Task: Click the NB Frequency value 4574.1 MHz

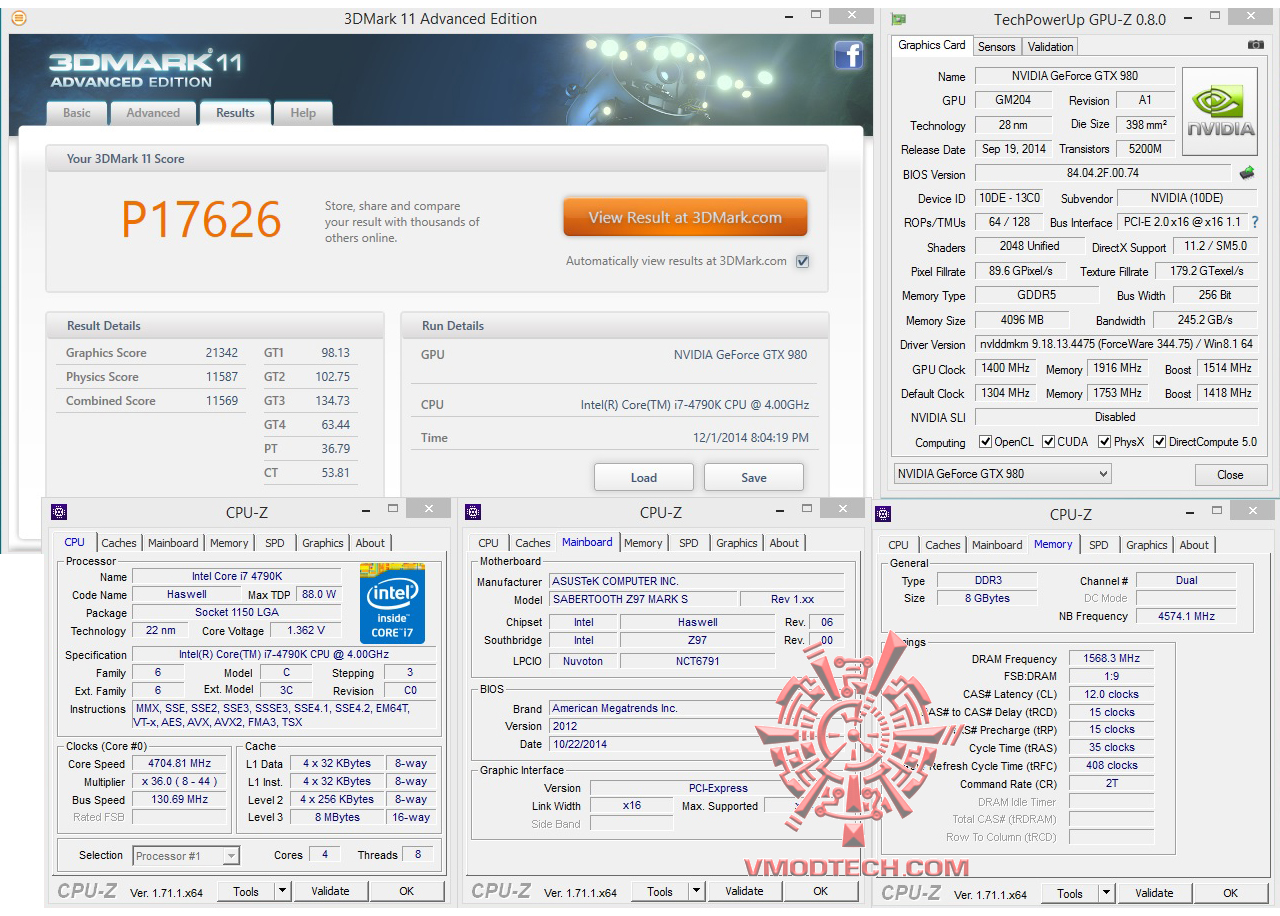Action: (x=1186, y=617)
